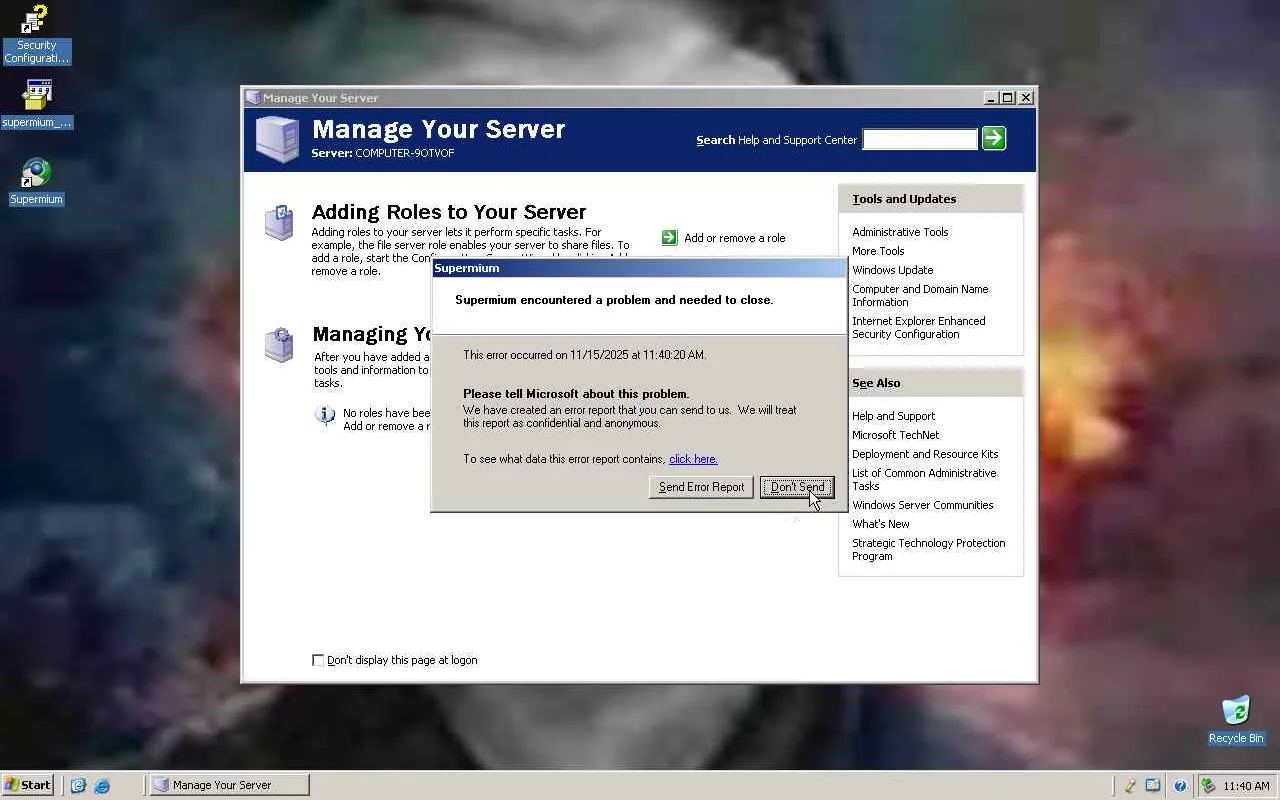Select the Recycle Bin desktop icon
1280x800 pixels.
[1236, 720]
